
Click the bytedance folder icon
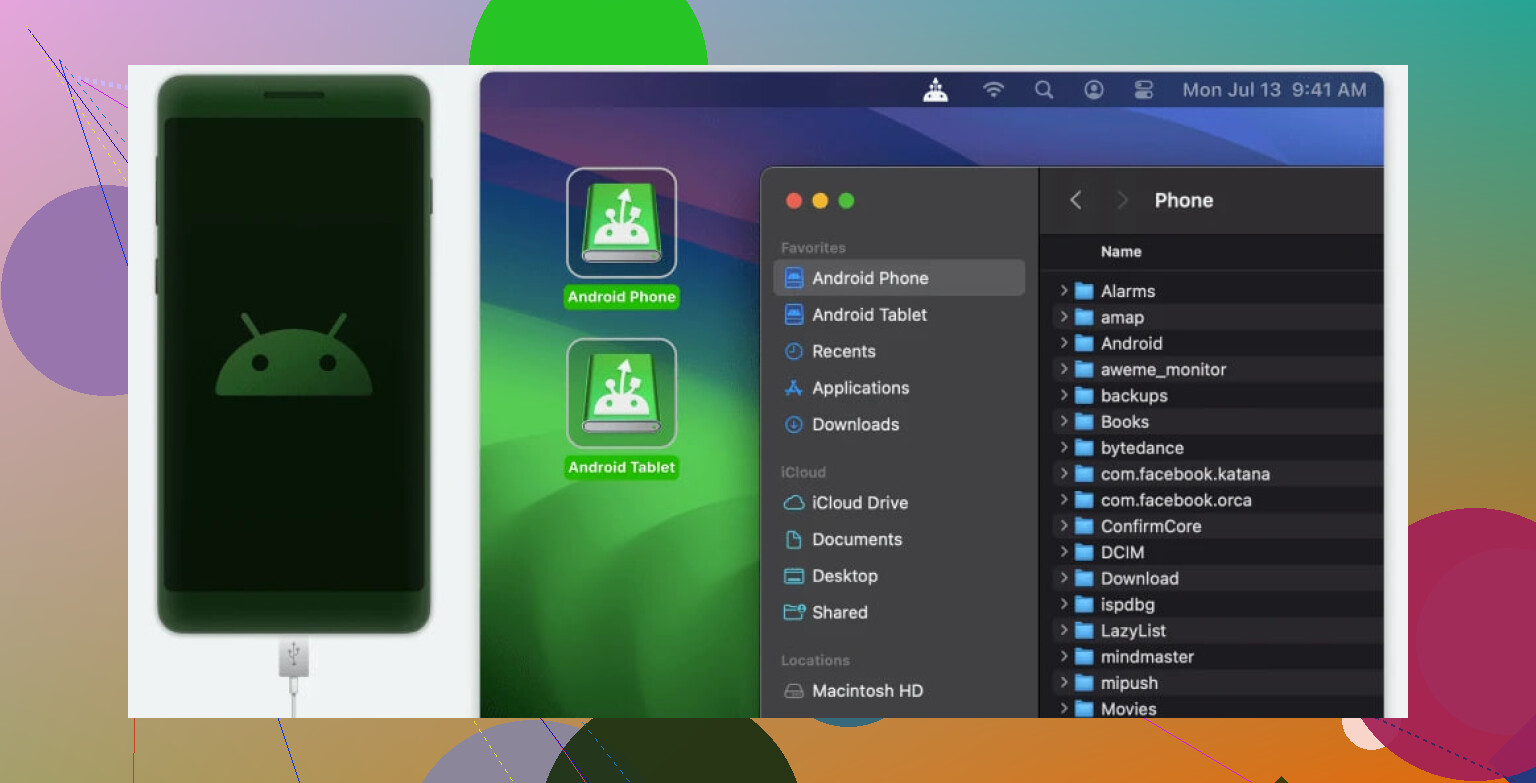coord(1084,447)
